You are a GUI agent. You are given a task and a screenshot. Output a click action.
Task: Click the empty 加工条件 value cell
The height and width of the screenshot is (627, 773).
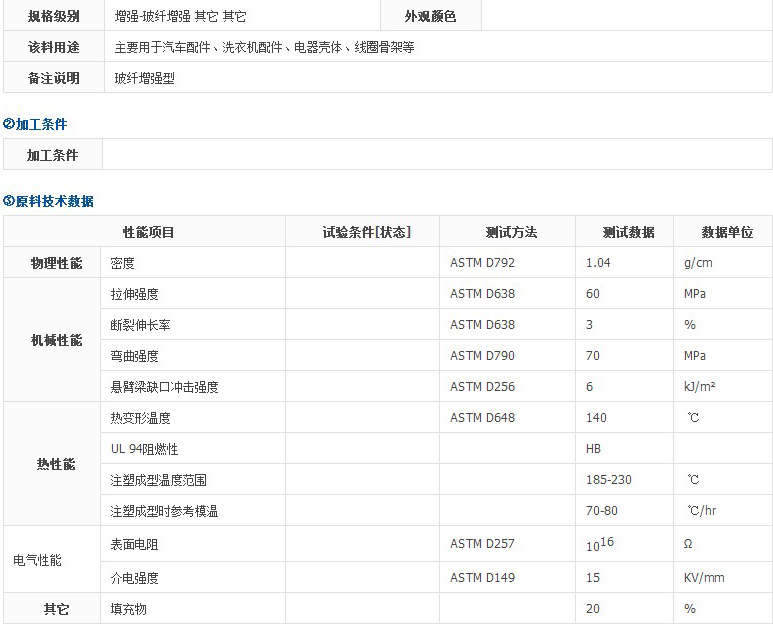click(x=437, y=155)
